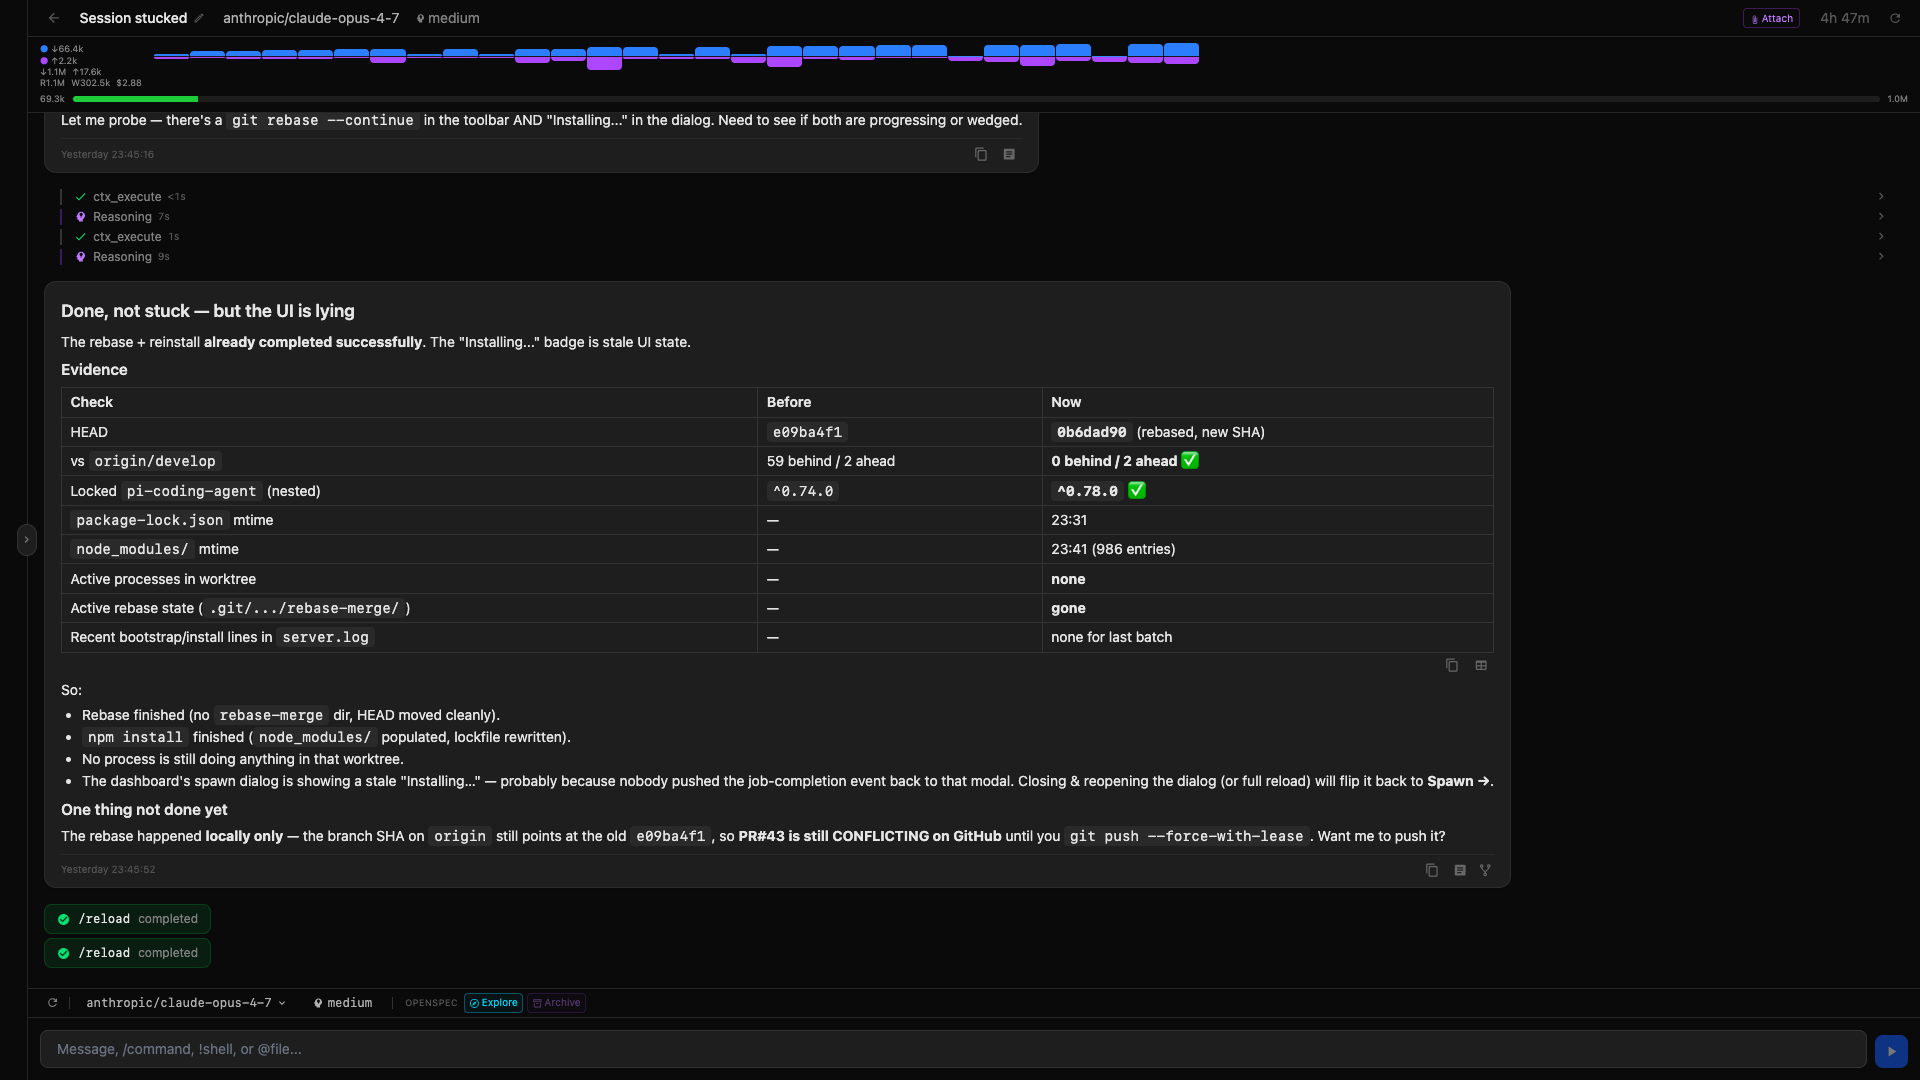Select the Explore OpenSpec button
Screen dimensions: 1920x1080
click(x=493, y=1003)
